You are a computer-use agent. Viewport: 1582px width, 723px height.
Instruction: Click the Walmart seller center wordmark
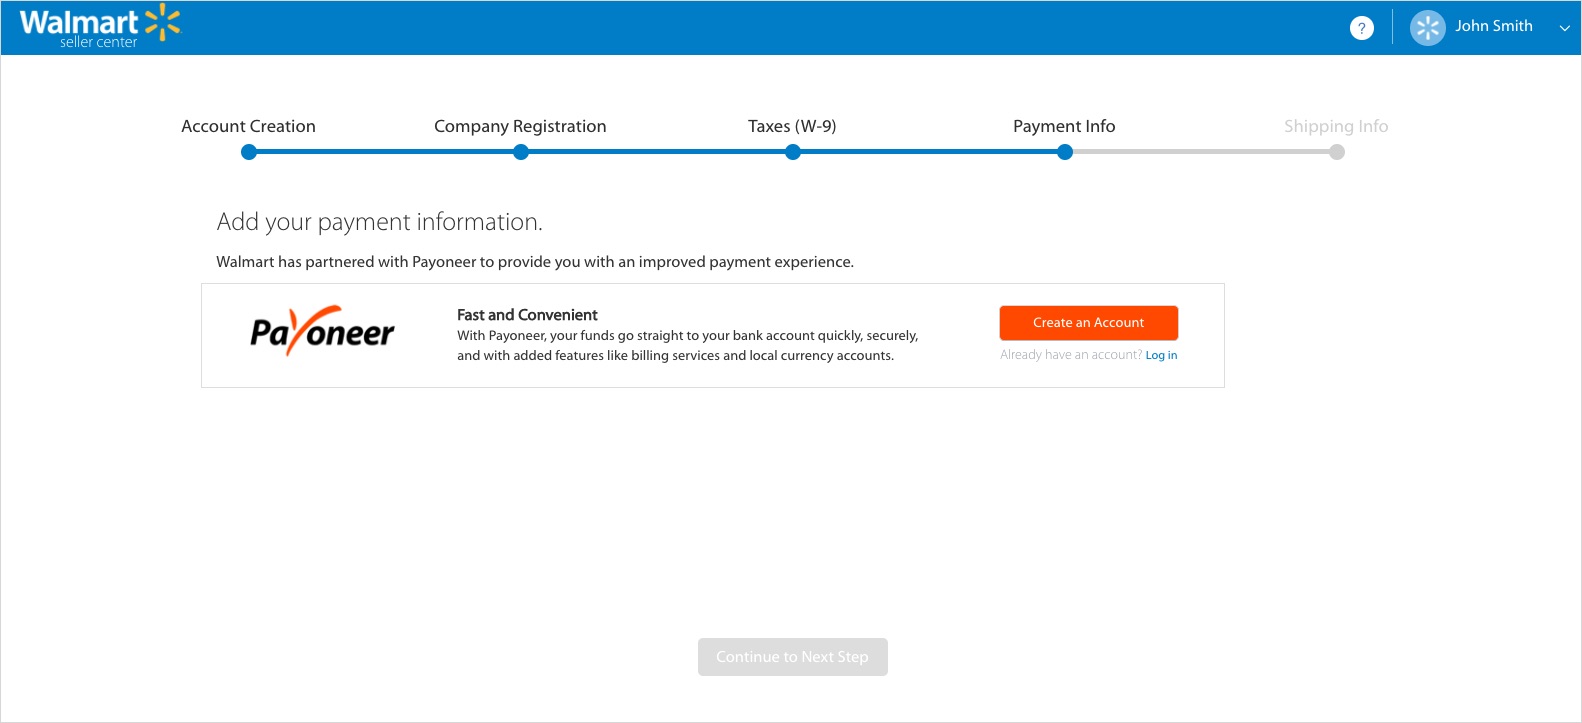(79, 27)
